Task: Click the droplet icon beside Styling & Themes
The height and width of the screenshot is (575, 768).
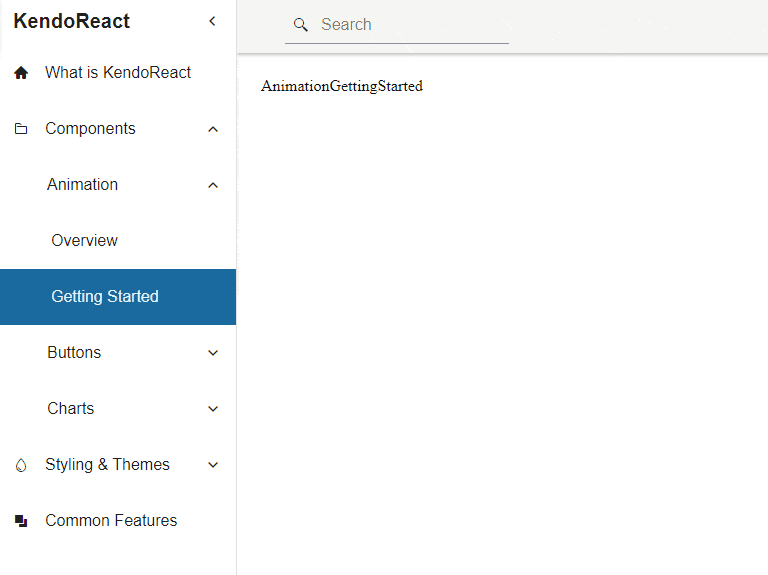Action: click(x=21, y=465)
